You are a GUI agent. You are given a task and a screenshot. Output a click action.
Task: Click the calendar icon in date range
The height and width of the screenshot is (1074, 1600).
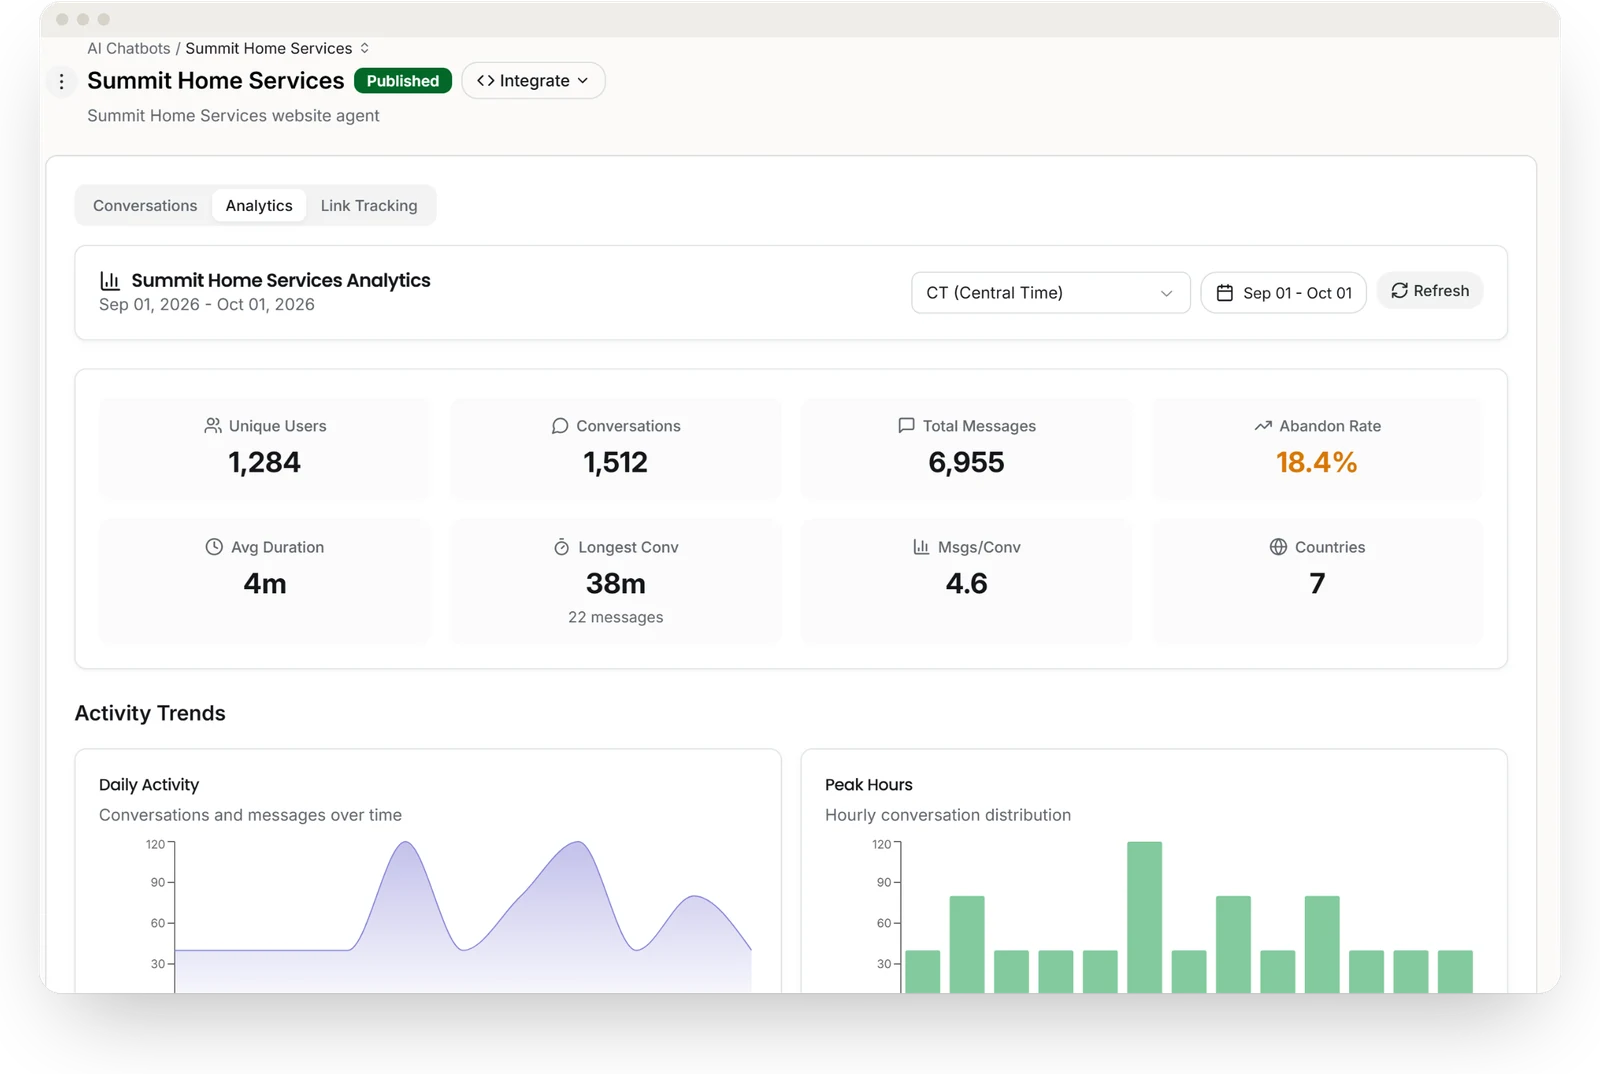tap(1224, 293)
